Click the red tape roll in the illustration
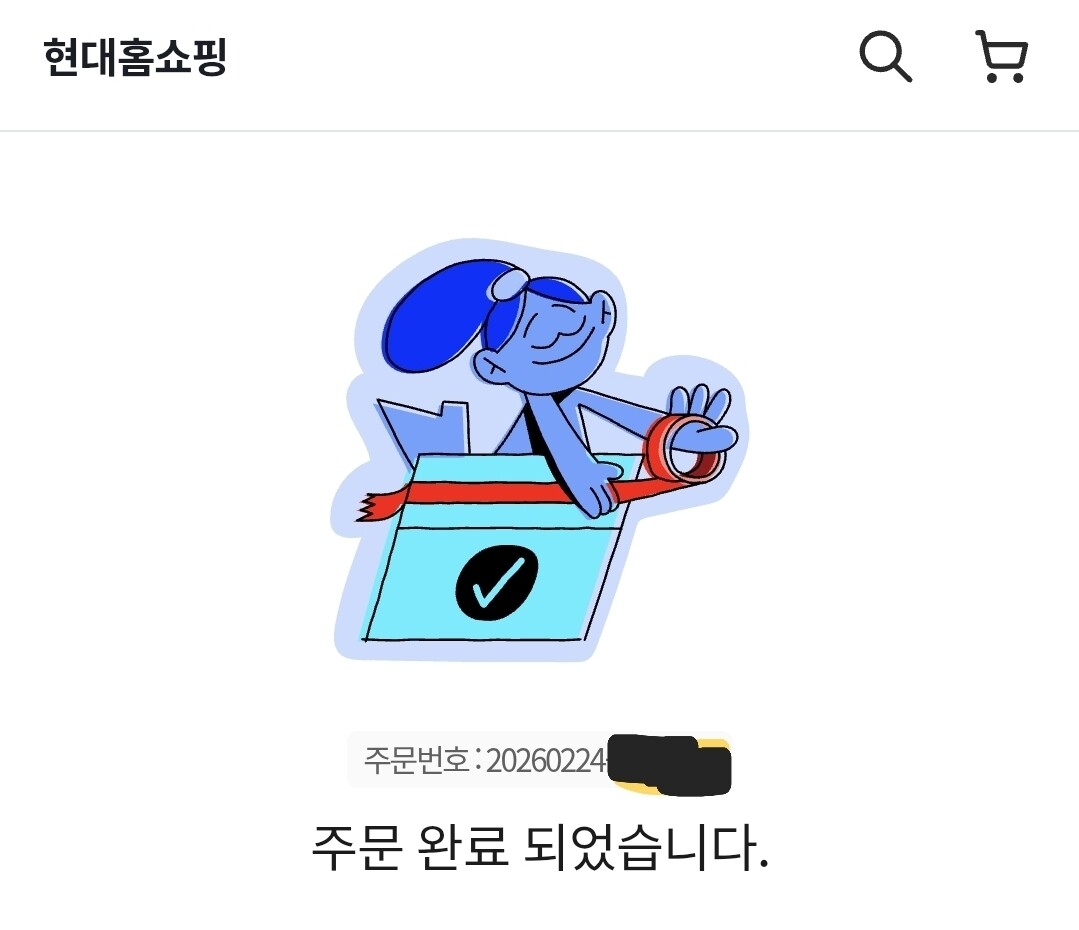The height and width of the screenshot is (930, 1079). click(x=683, y=451)
